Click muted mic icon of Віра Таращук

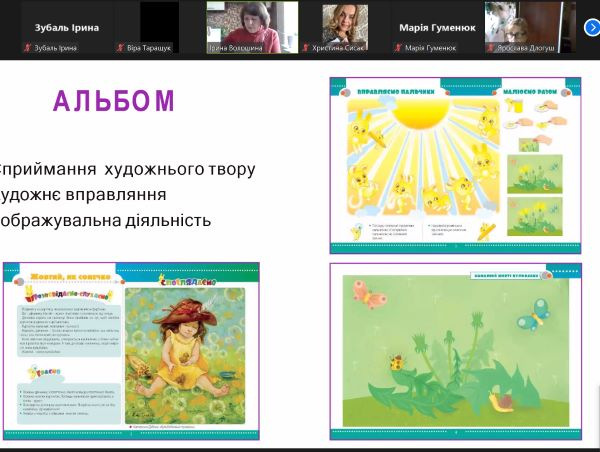click(x=121, y=48)
